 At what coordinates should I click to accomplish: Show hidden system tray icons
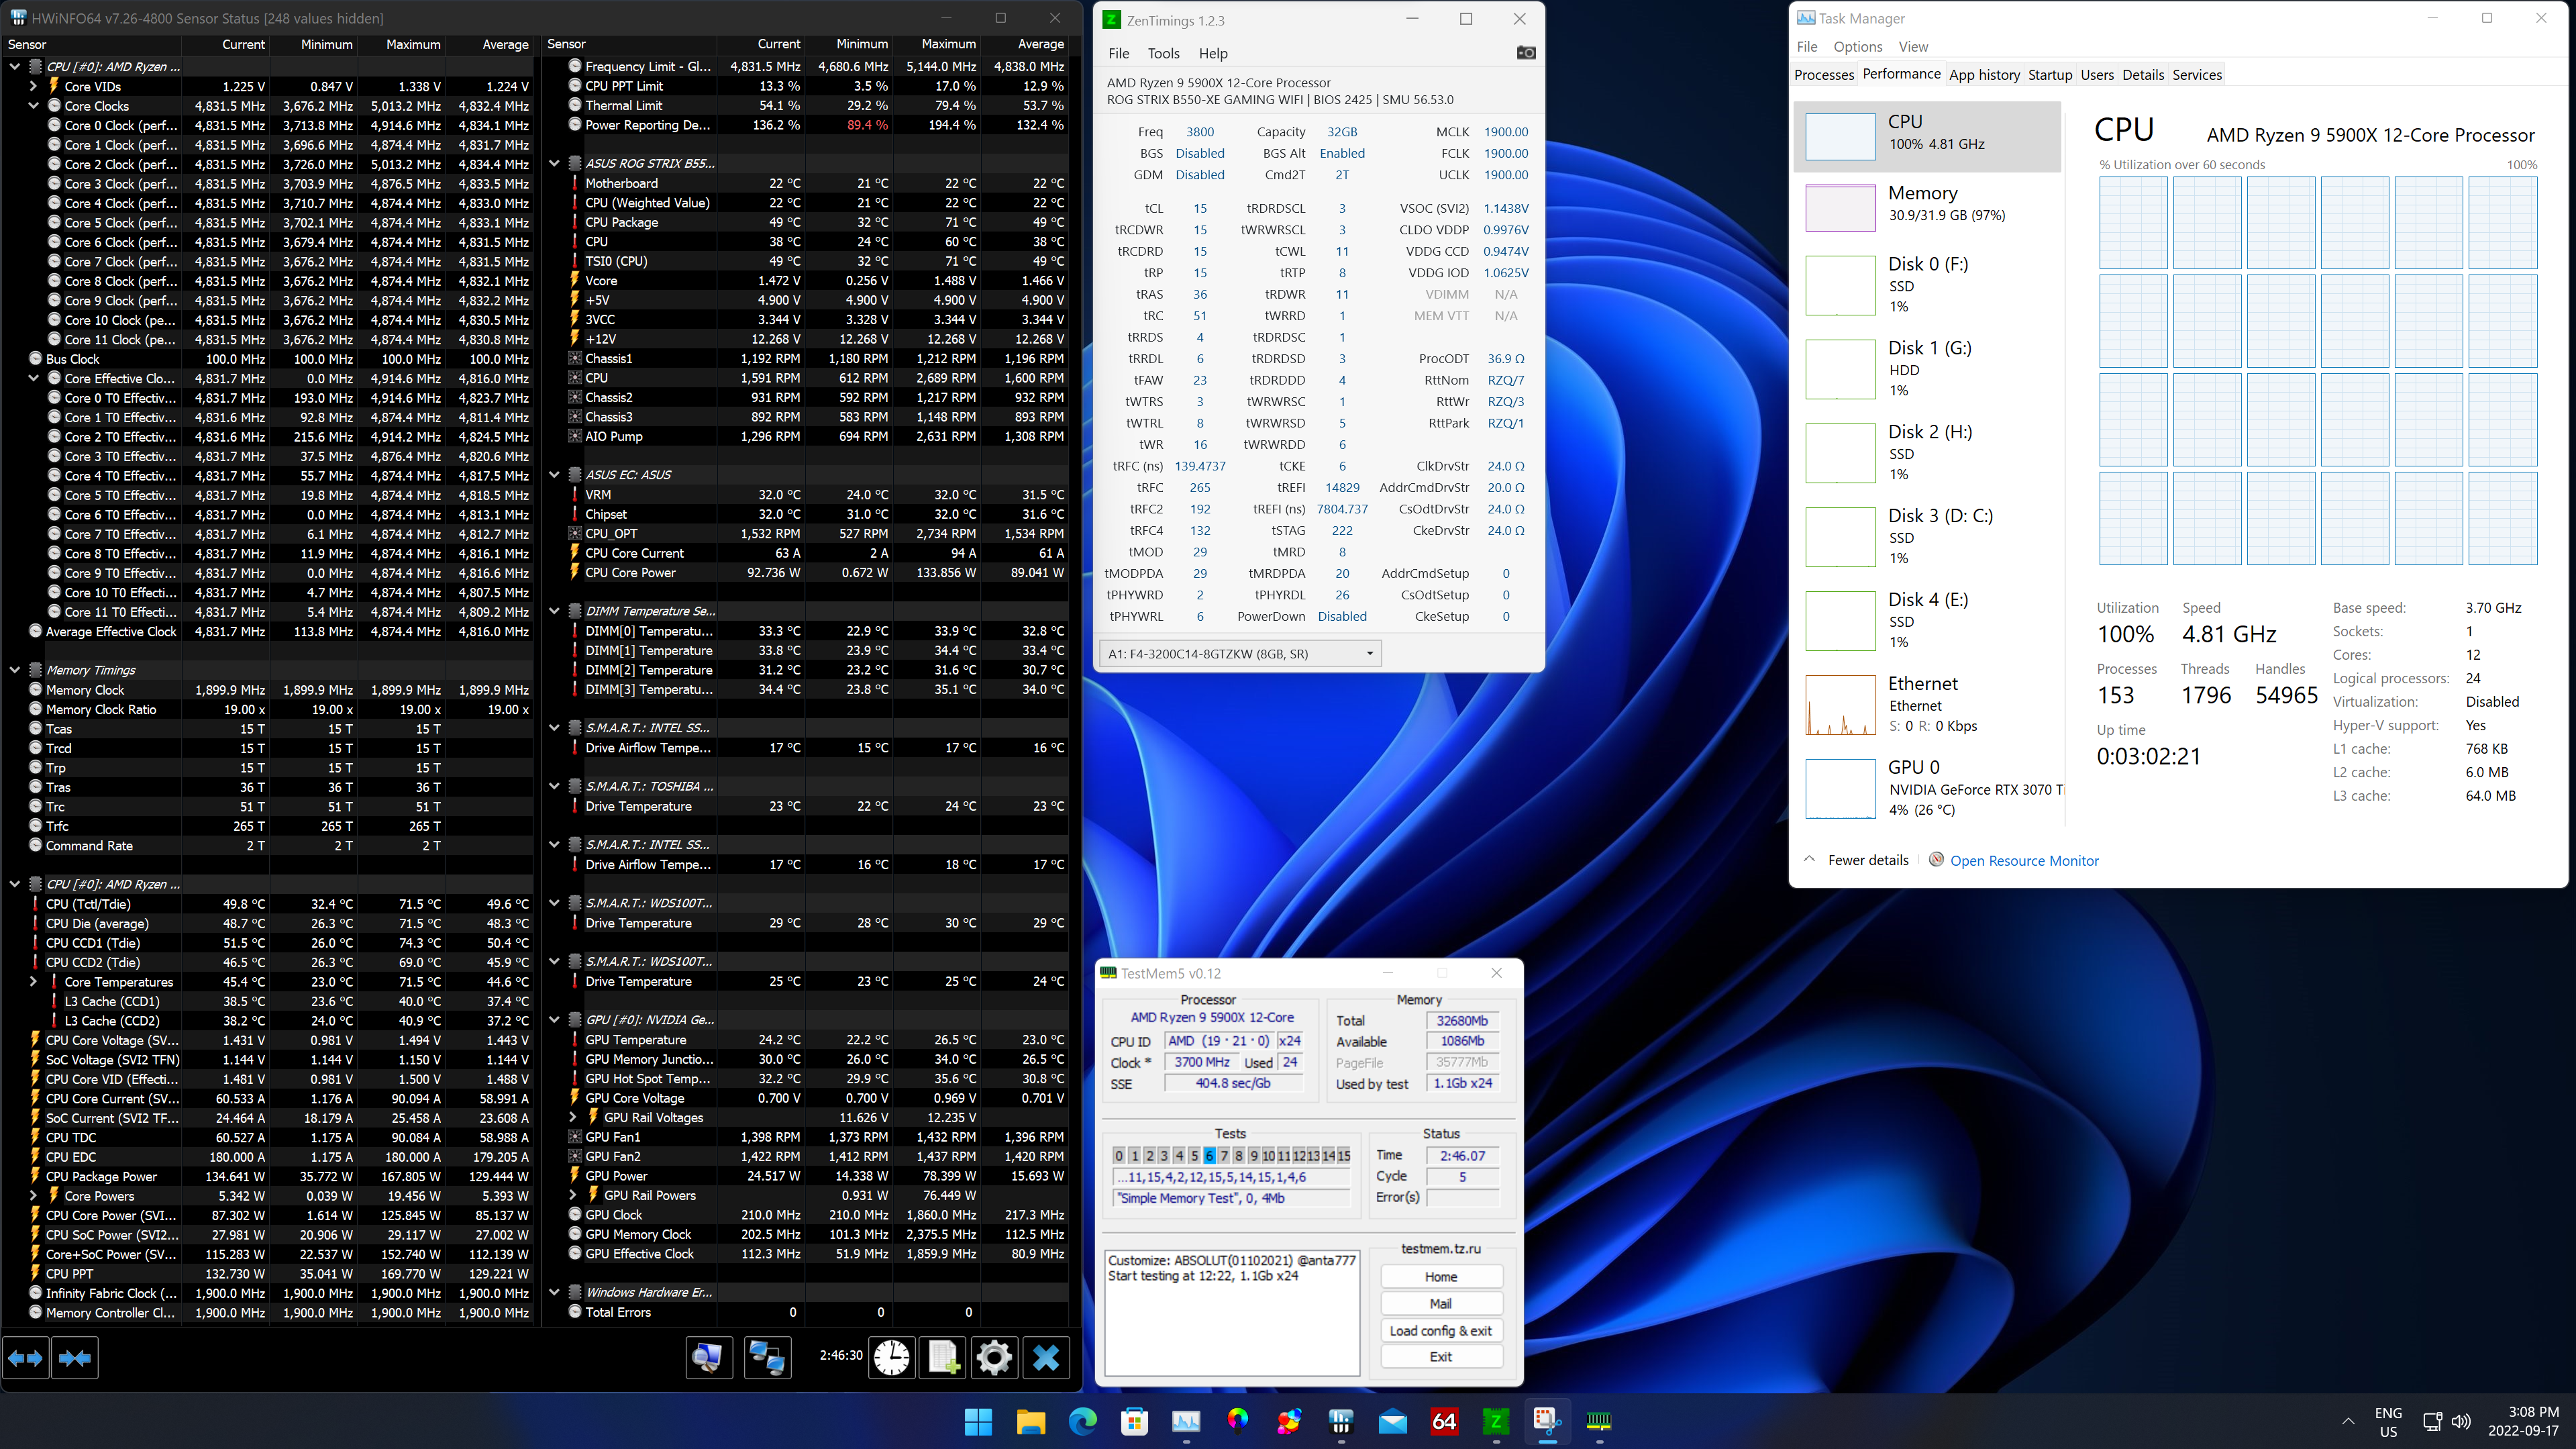click(2348, 1421)
